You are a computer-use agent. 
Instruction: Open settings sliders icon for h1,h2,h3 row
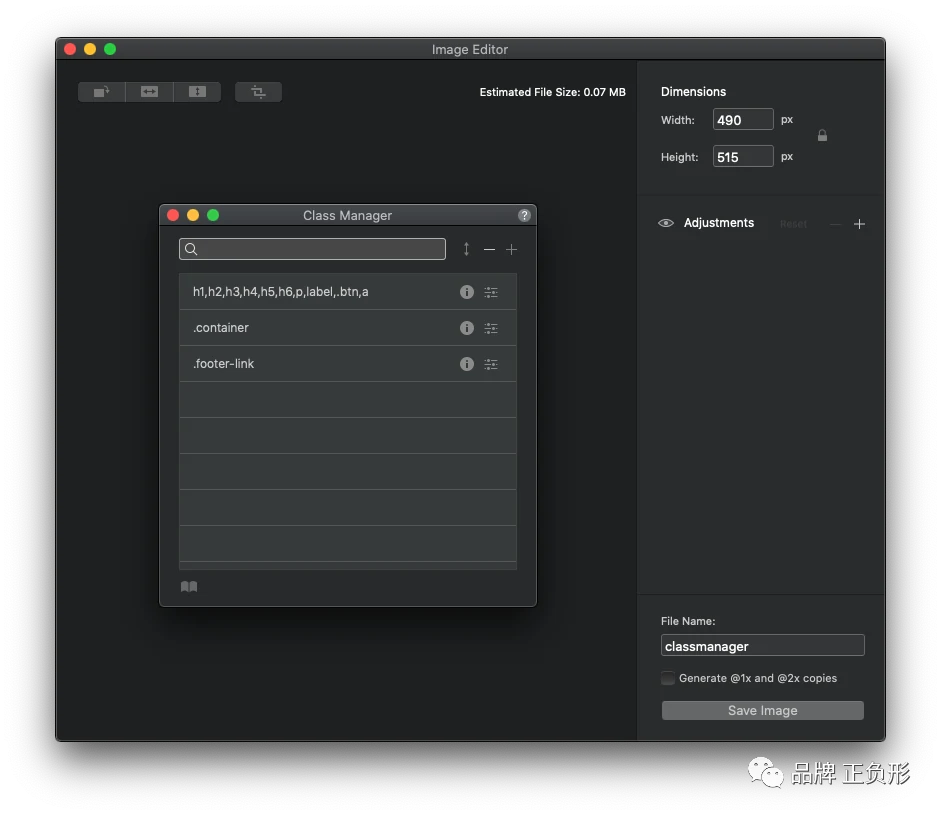click(491, 292)
